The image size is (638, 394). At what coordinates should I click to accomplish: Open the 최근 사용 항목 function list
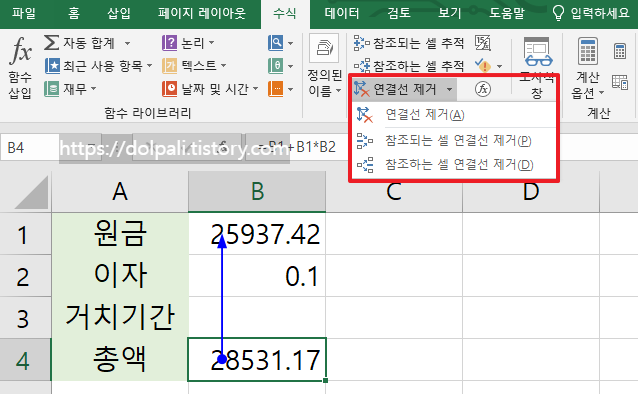98,66
